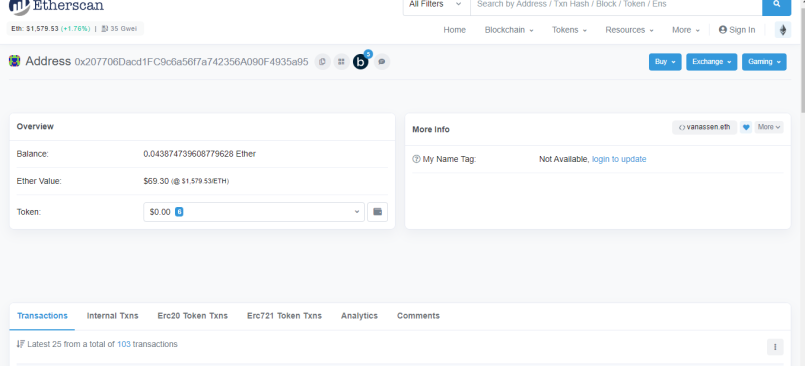Click the sort icon before Latest 25

tap(21, 344)
